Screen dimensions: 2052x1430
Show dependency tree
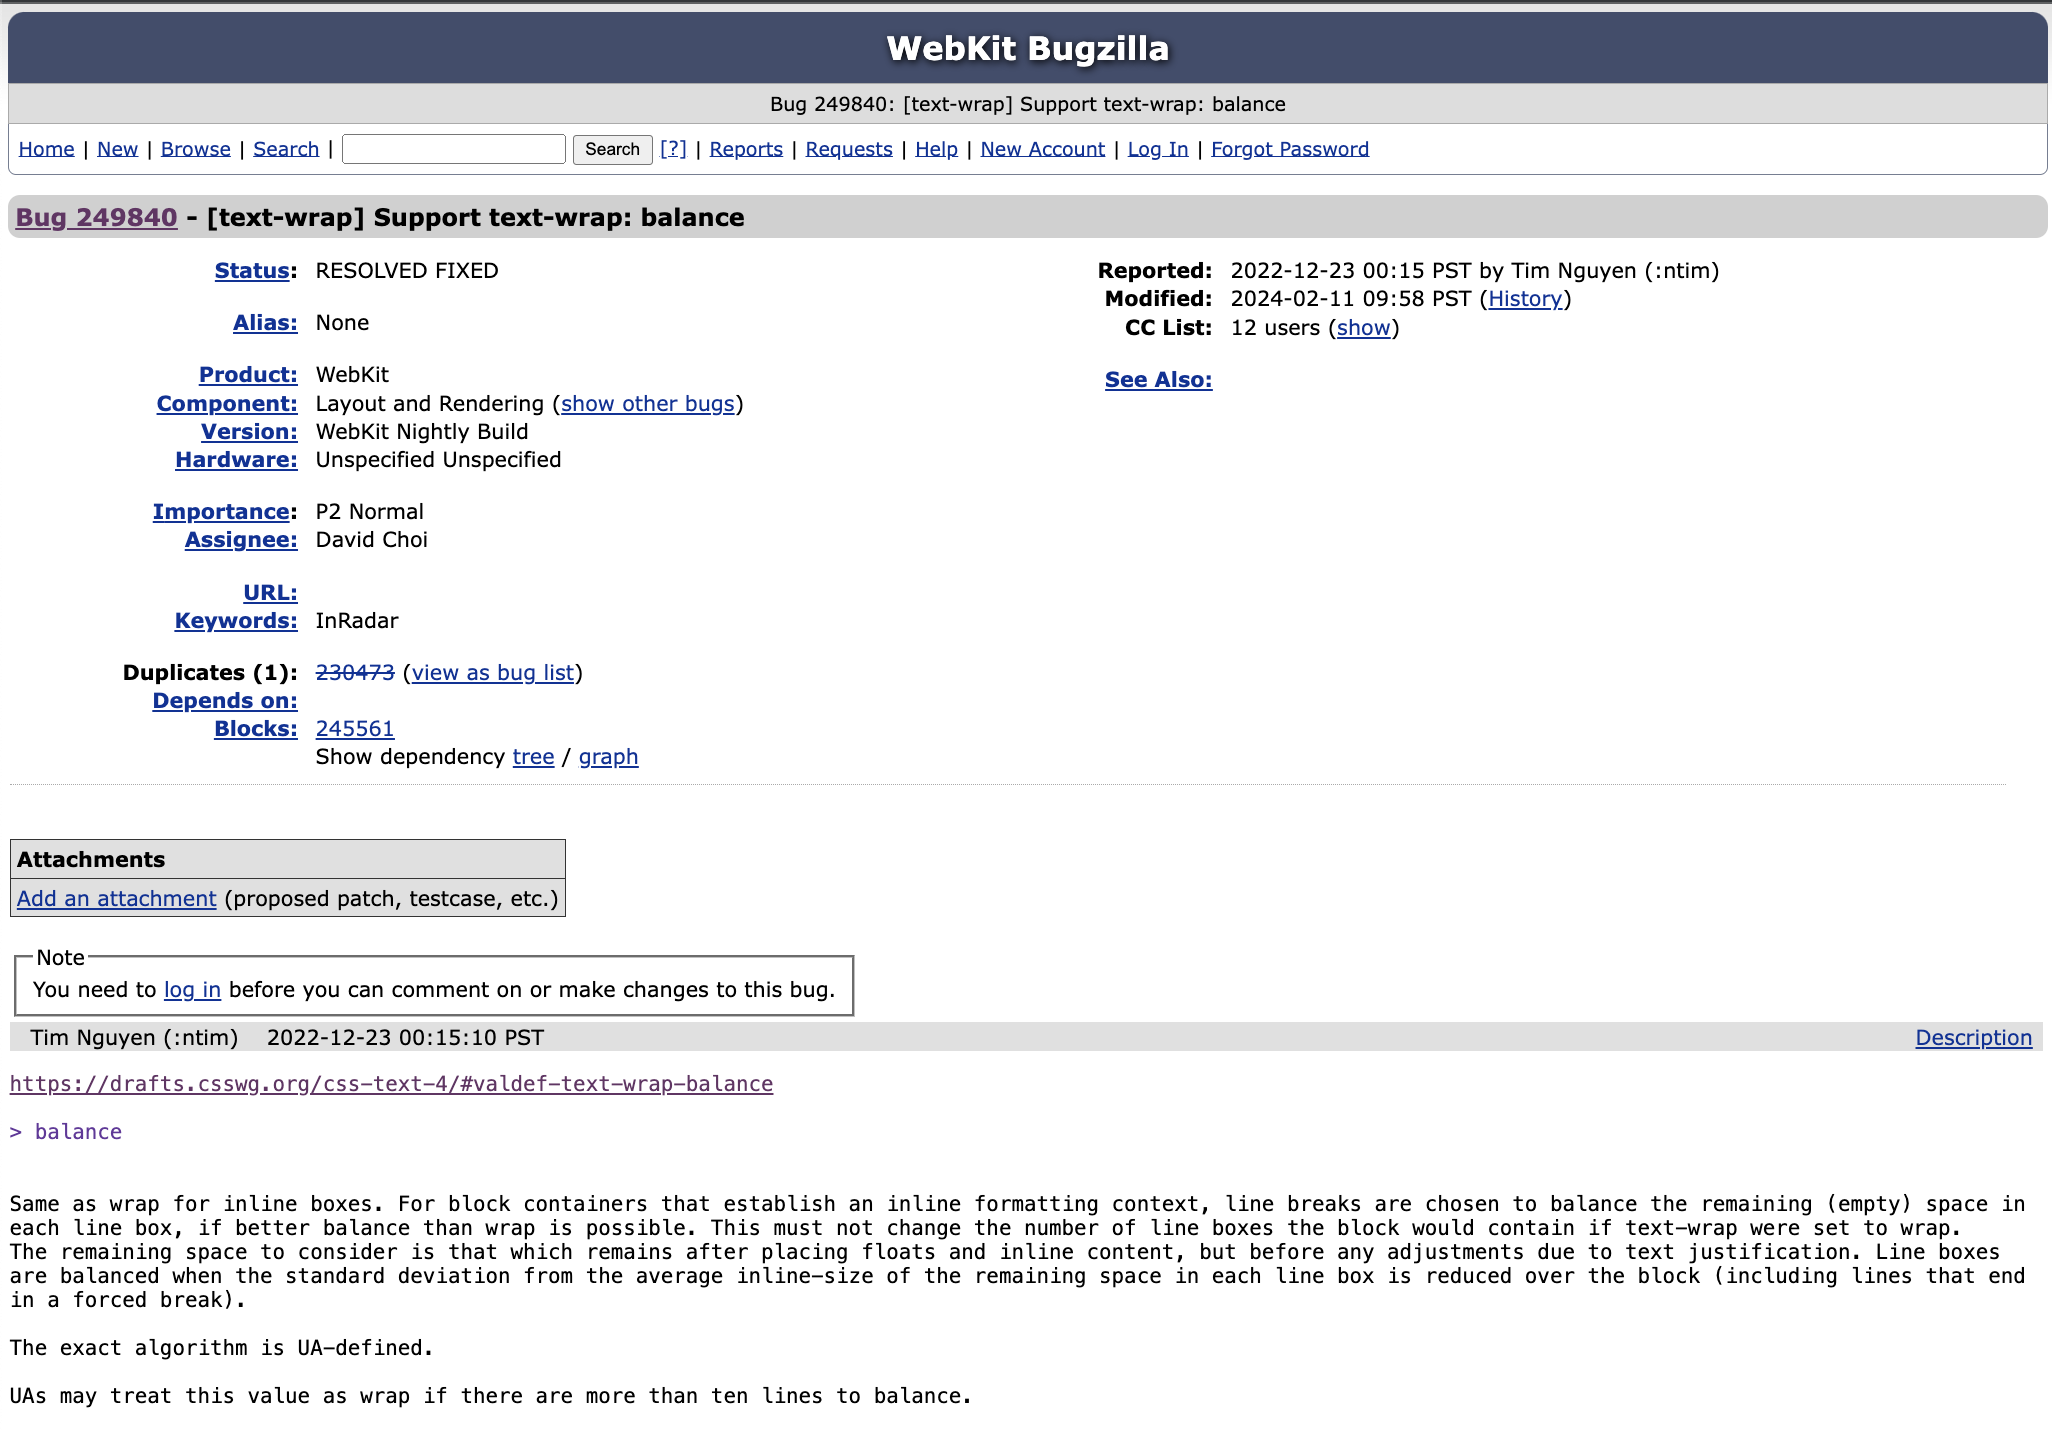pyautogui.click(x=533, y=757)
